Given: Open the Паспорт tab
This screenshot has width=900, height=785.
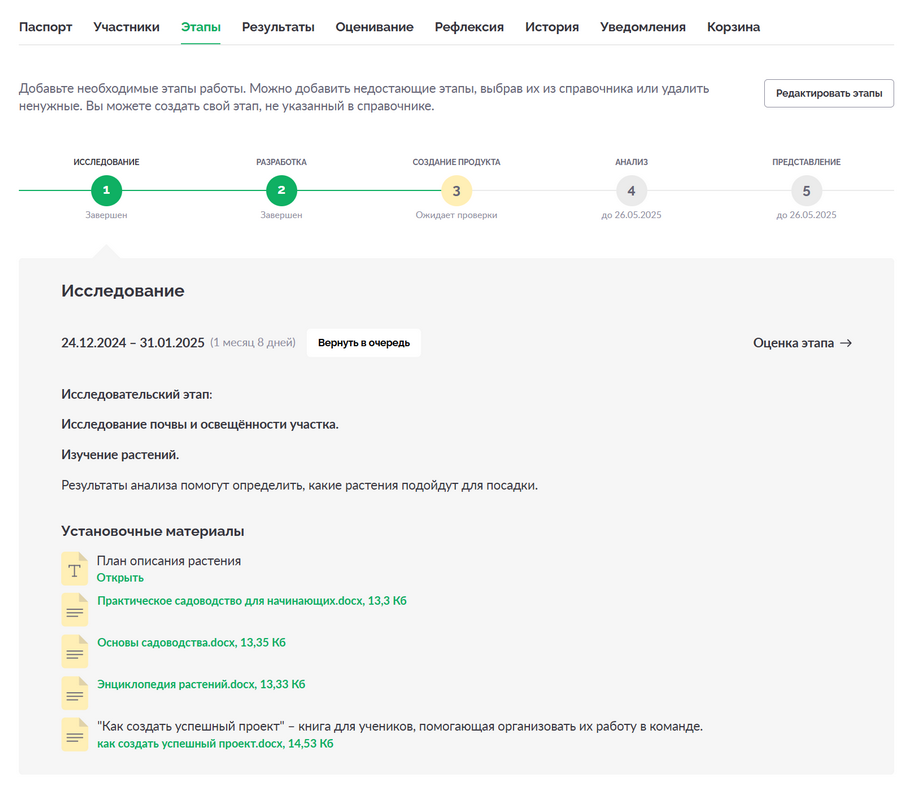Looking at the screenshot, I should pyautogui.click(x=45, y=27).
